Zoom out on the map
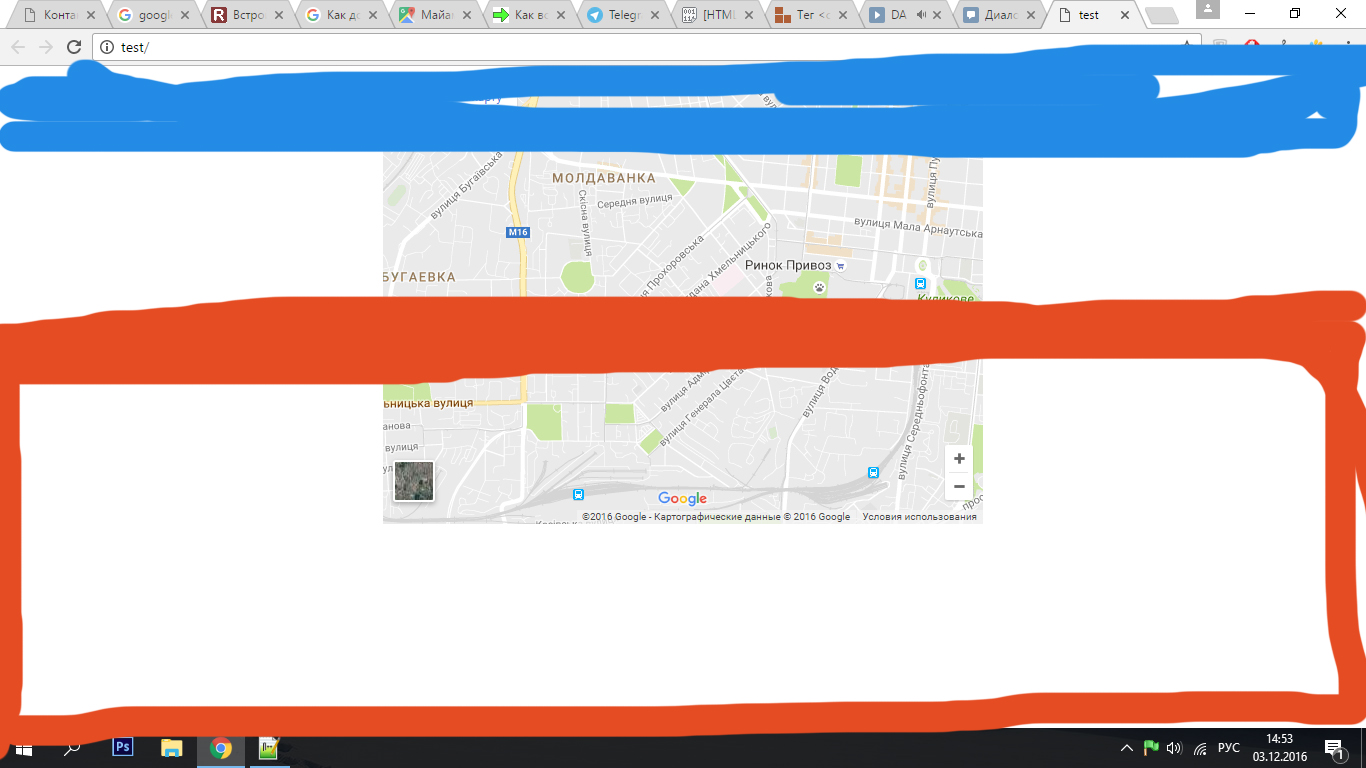 coord(959,486)
